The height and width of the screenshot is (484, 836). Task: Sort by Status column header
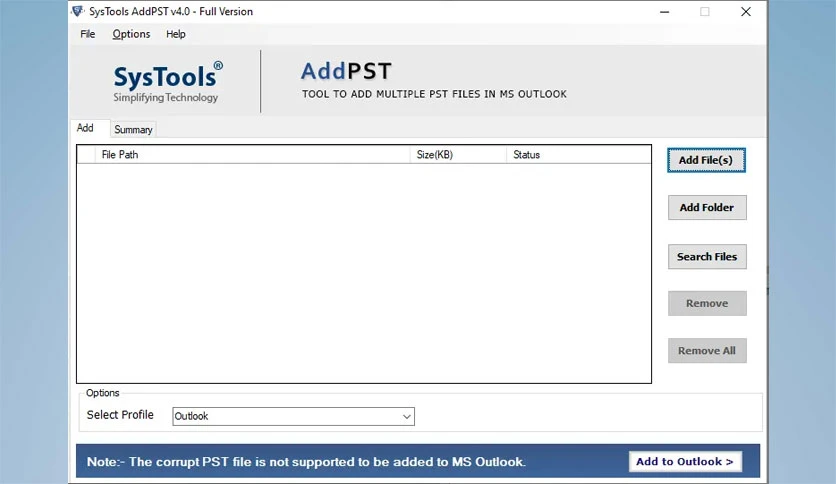pos(578,155)
